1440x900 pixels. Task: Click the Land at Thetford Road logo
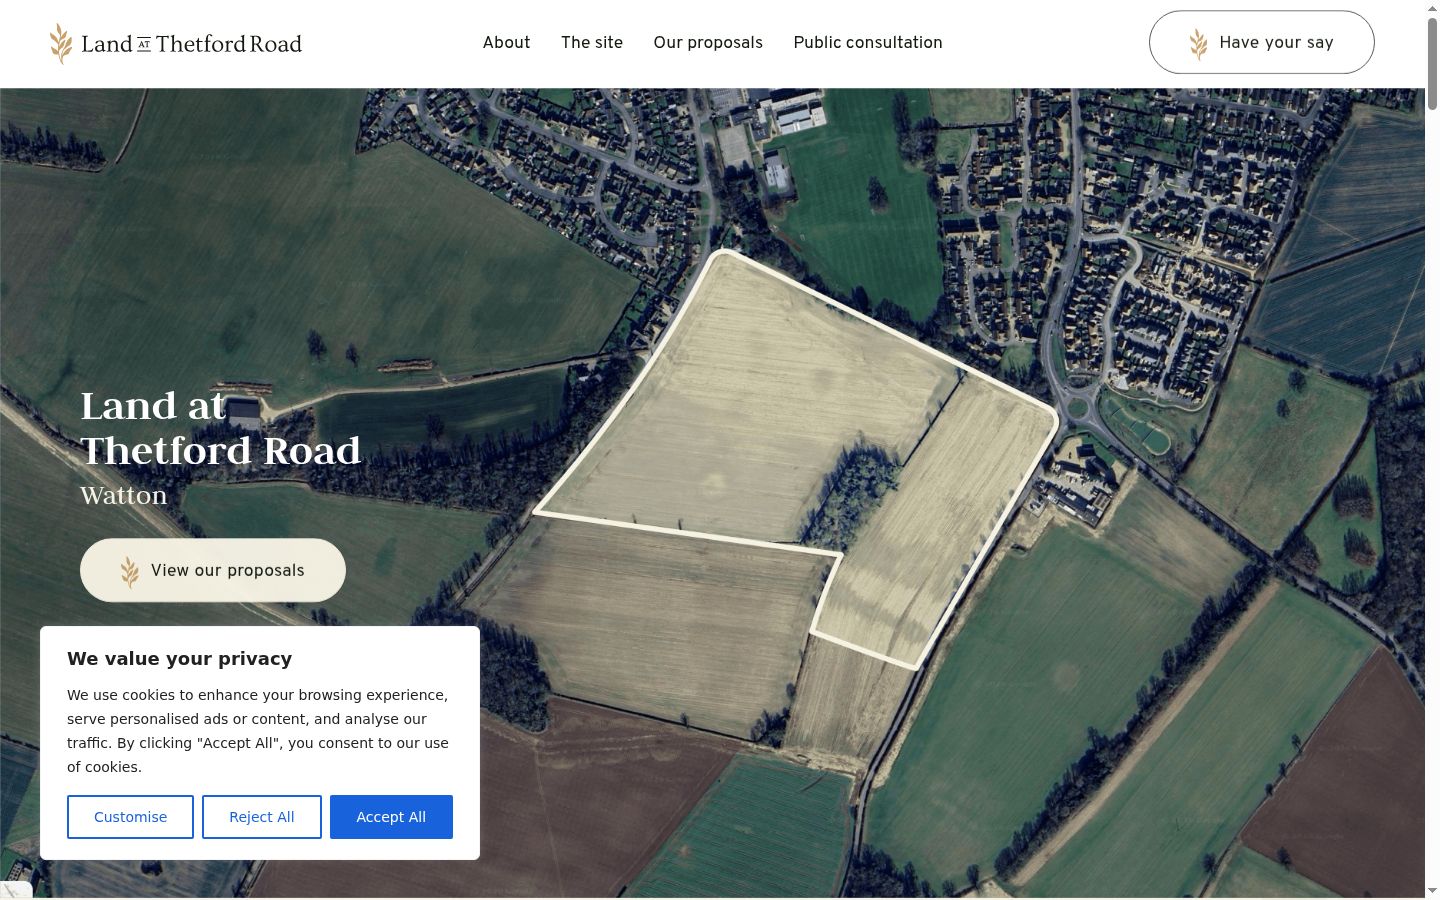(x=176, y=44)
